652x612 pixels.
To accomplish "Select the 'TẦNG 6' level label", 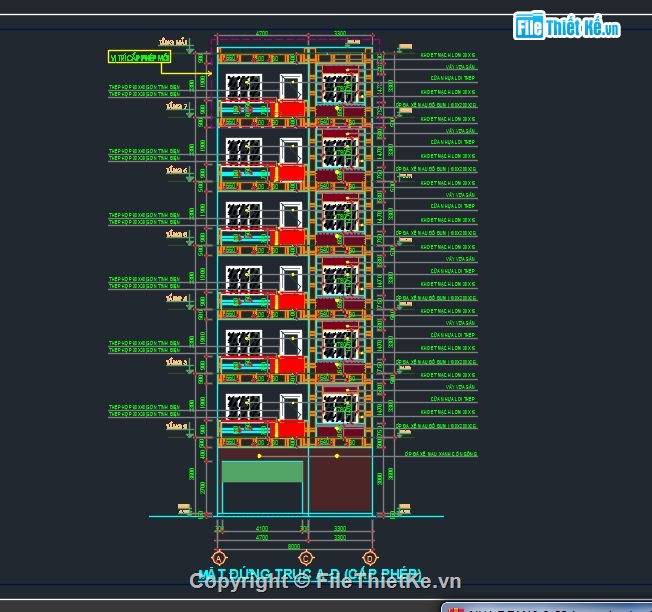I will pyautogui.click(x=177, y=170).
